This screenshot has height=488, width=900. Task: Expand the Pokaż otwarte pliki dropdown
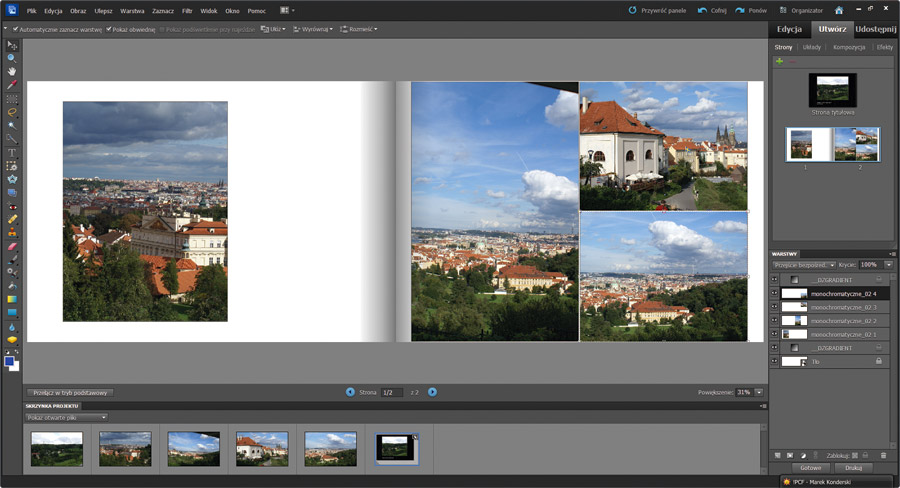[x=67, y=417]
